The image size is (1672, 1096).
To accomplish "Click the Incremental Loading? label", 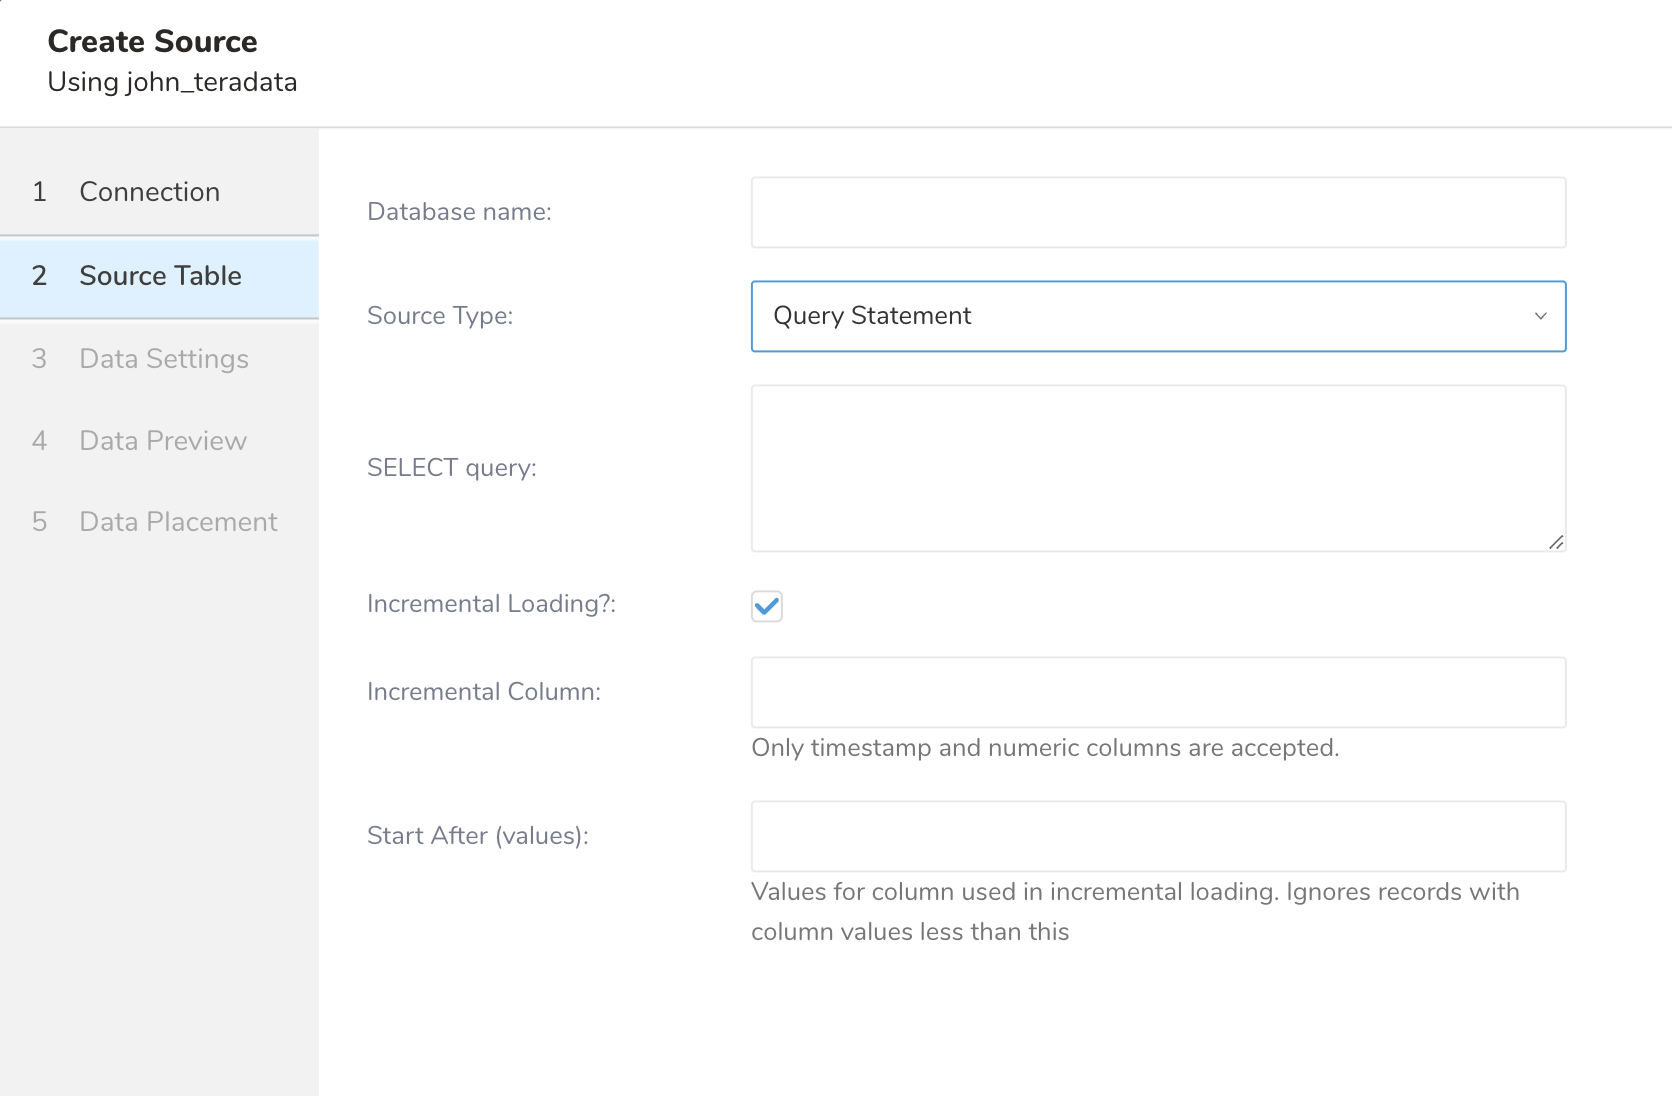I will 491,604.
